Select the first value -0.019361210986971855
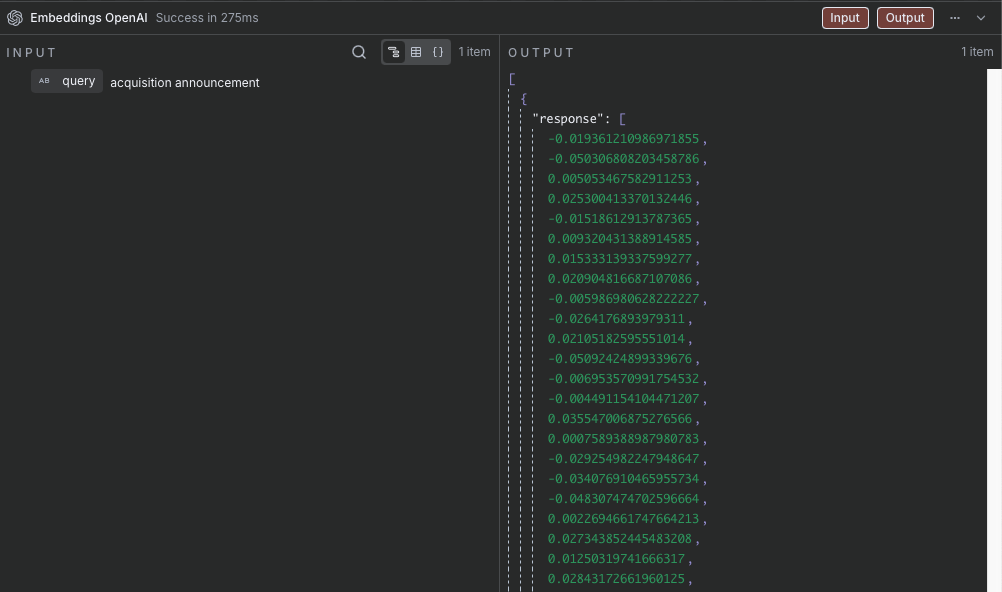The image size is (1002, 592). click(624, 139)
